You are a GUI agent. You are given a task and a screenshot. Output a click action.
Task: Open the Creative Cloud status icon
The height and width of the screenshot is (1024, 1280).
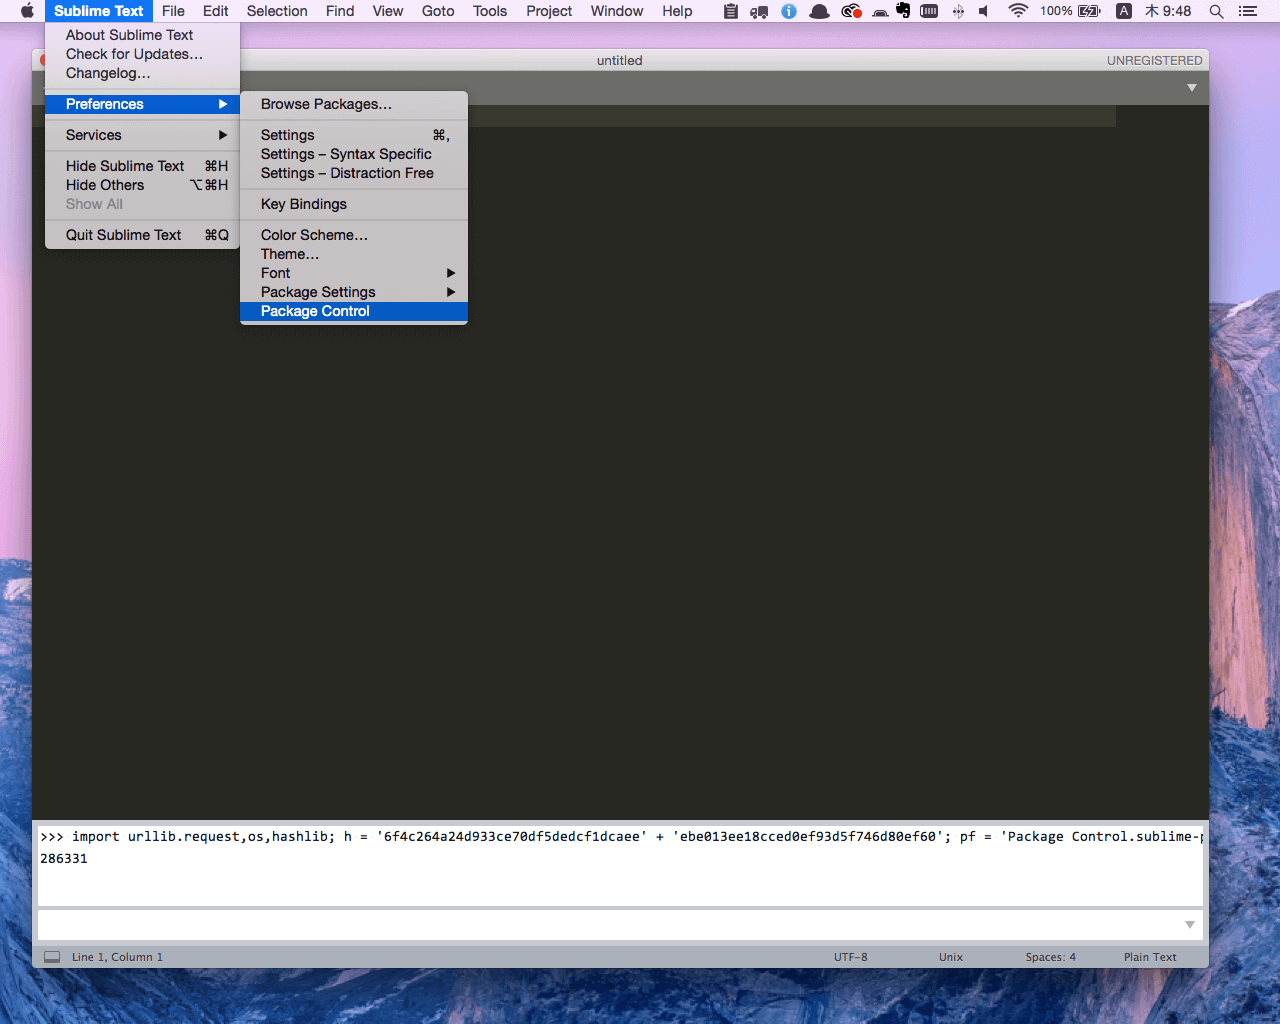[851, 11]
